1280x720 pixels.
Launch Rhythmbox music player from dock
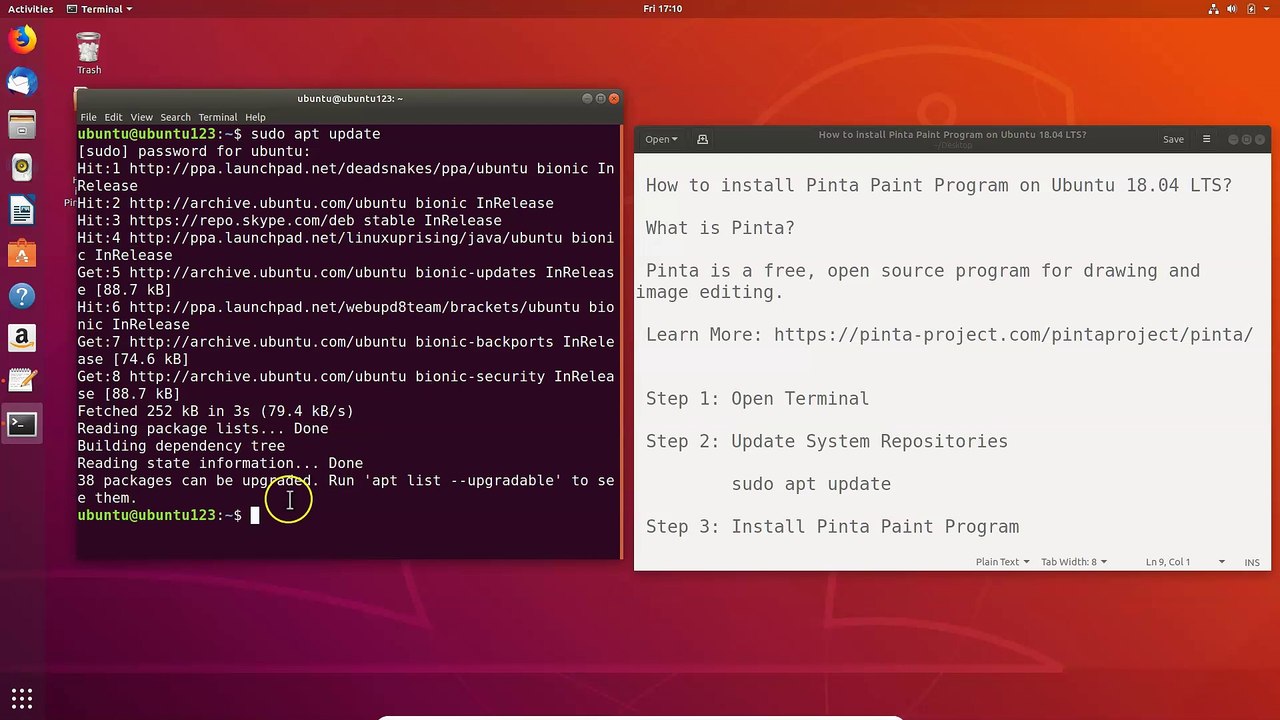22,168
